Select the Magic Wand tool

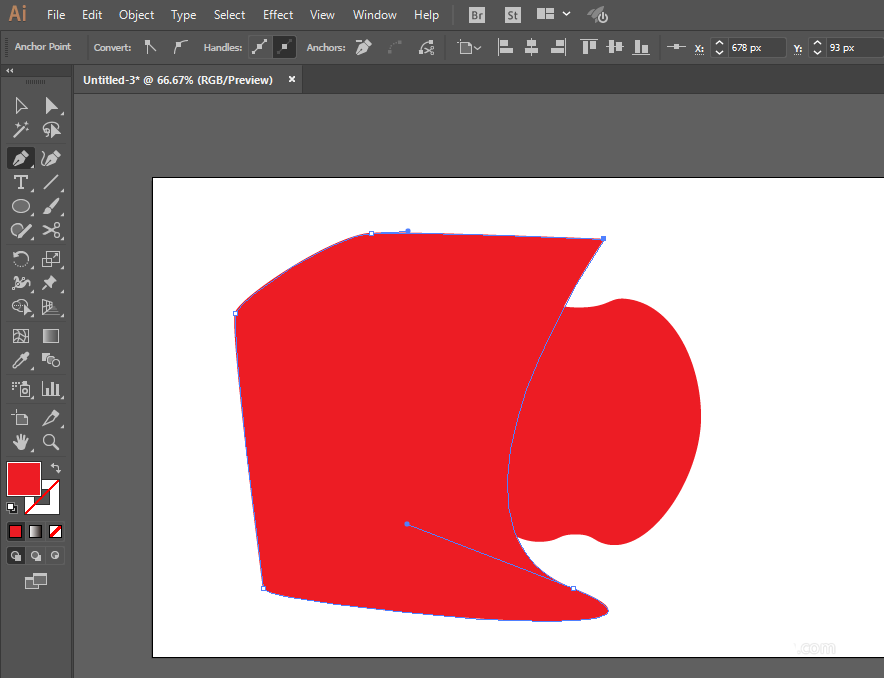(x=21, y=130)
